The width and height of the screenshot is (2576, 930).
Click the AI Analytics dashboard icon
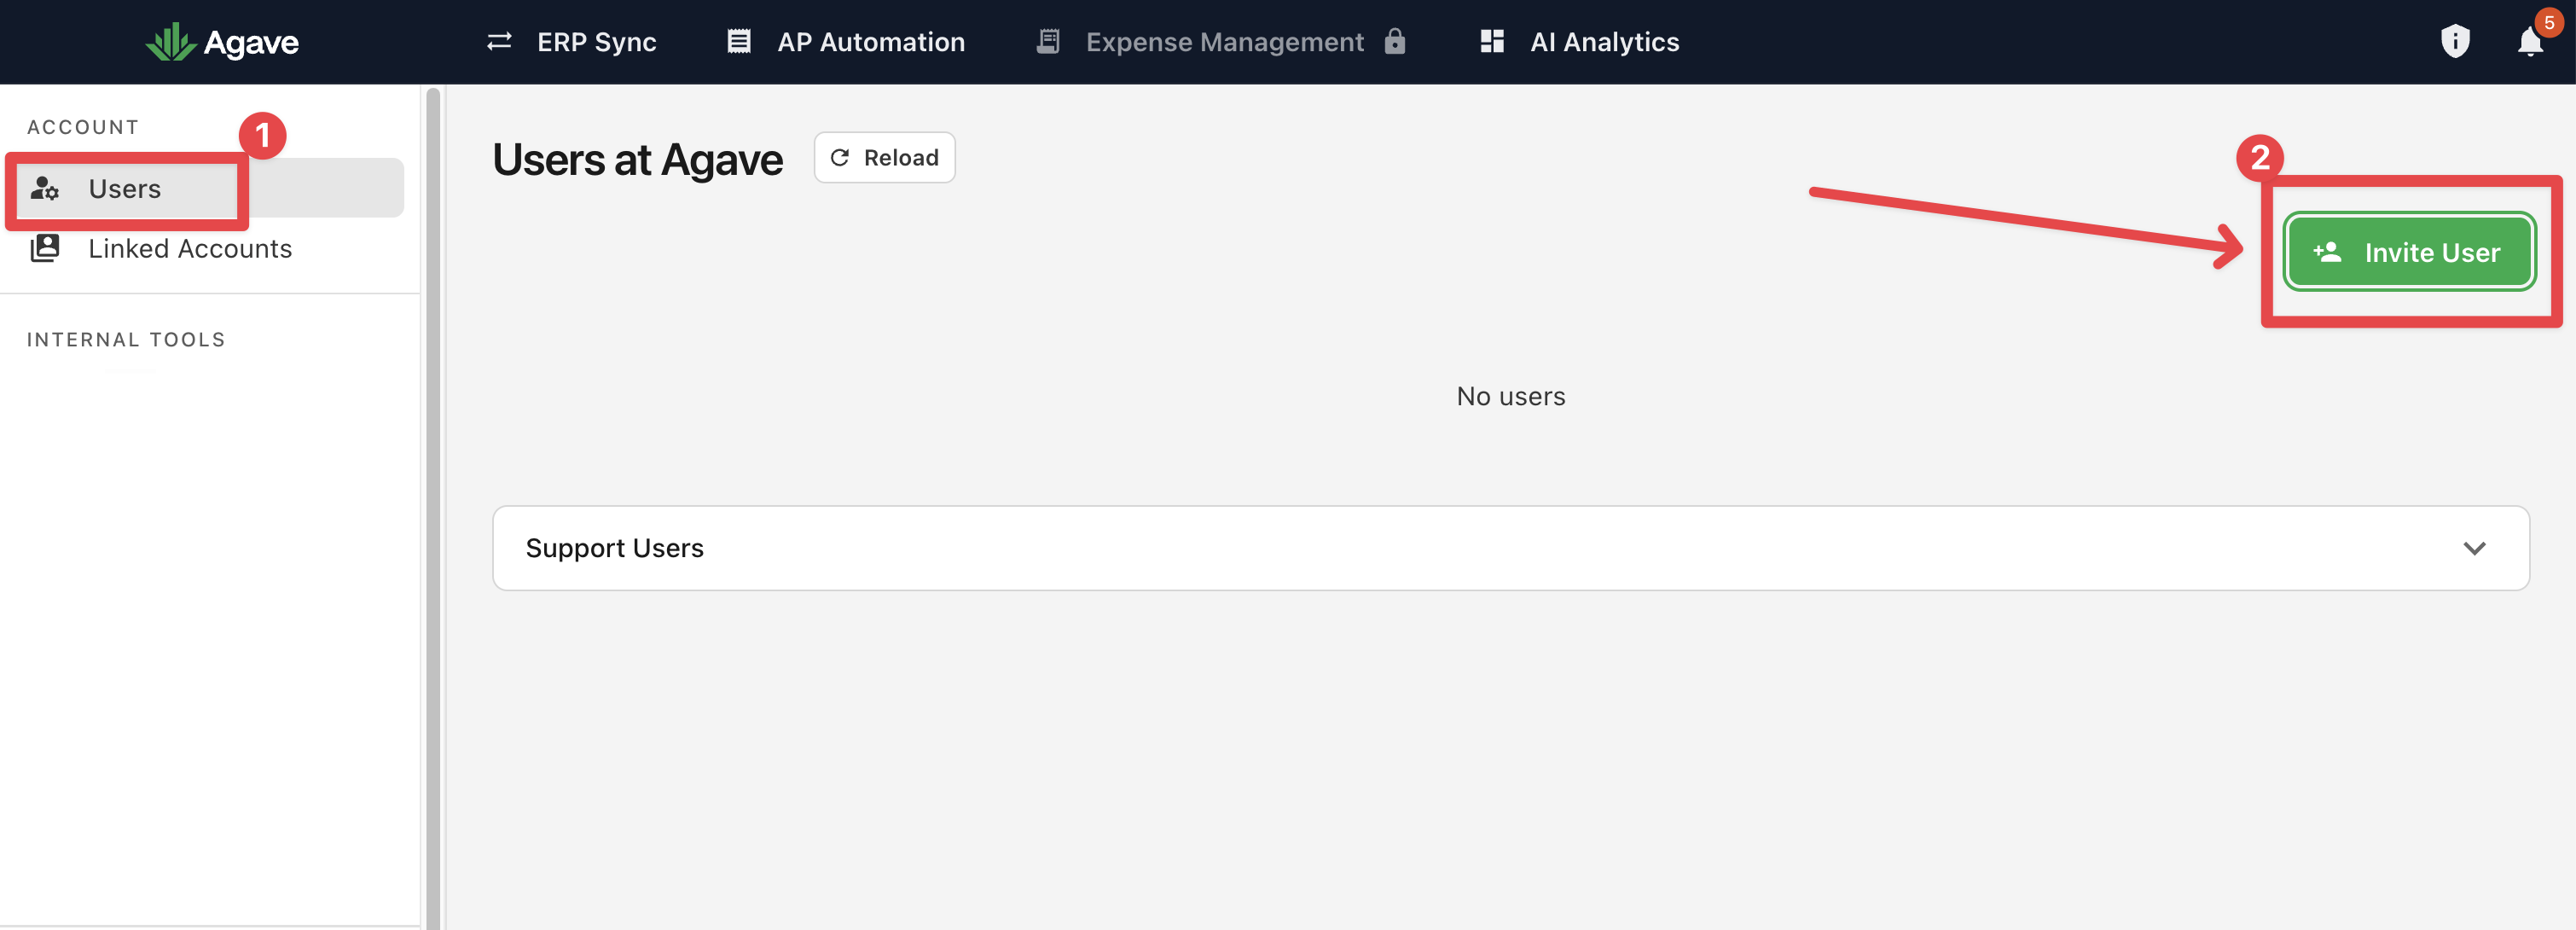click(1492, 42)
